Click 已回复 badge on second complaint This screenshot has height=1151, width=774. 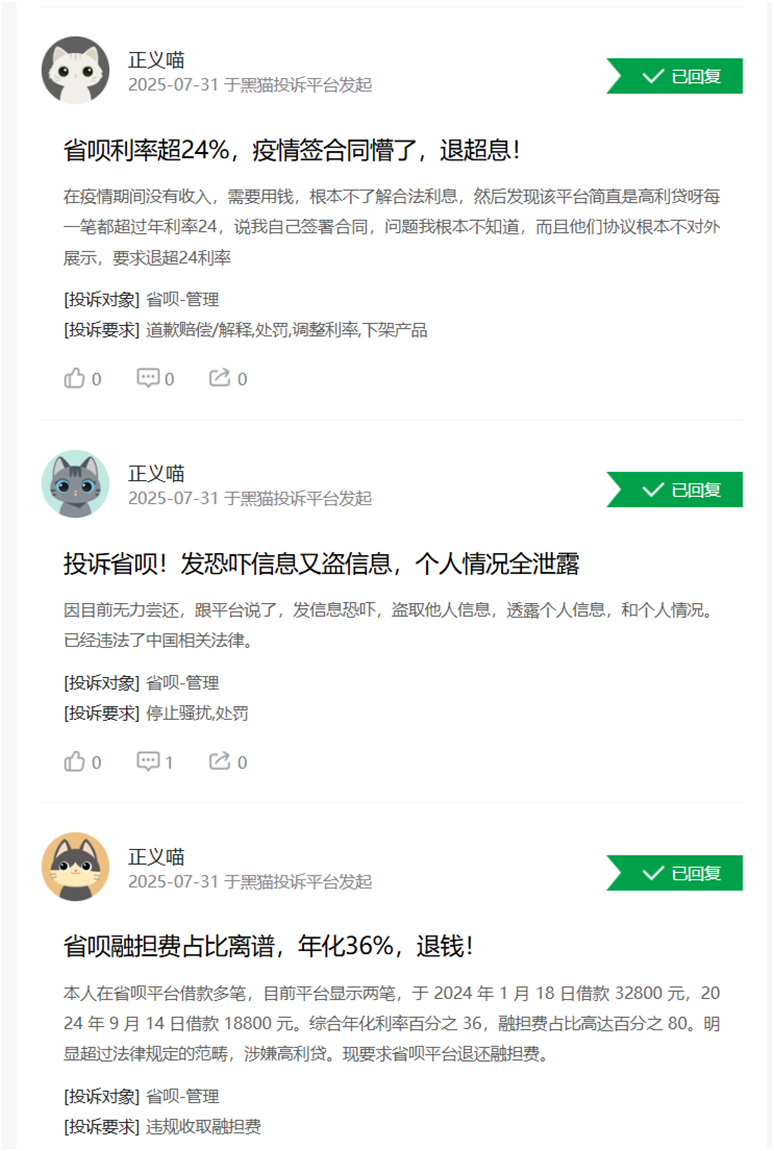click(675, 490)
